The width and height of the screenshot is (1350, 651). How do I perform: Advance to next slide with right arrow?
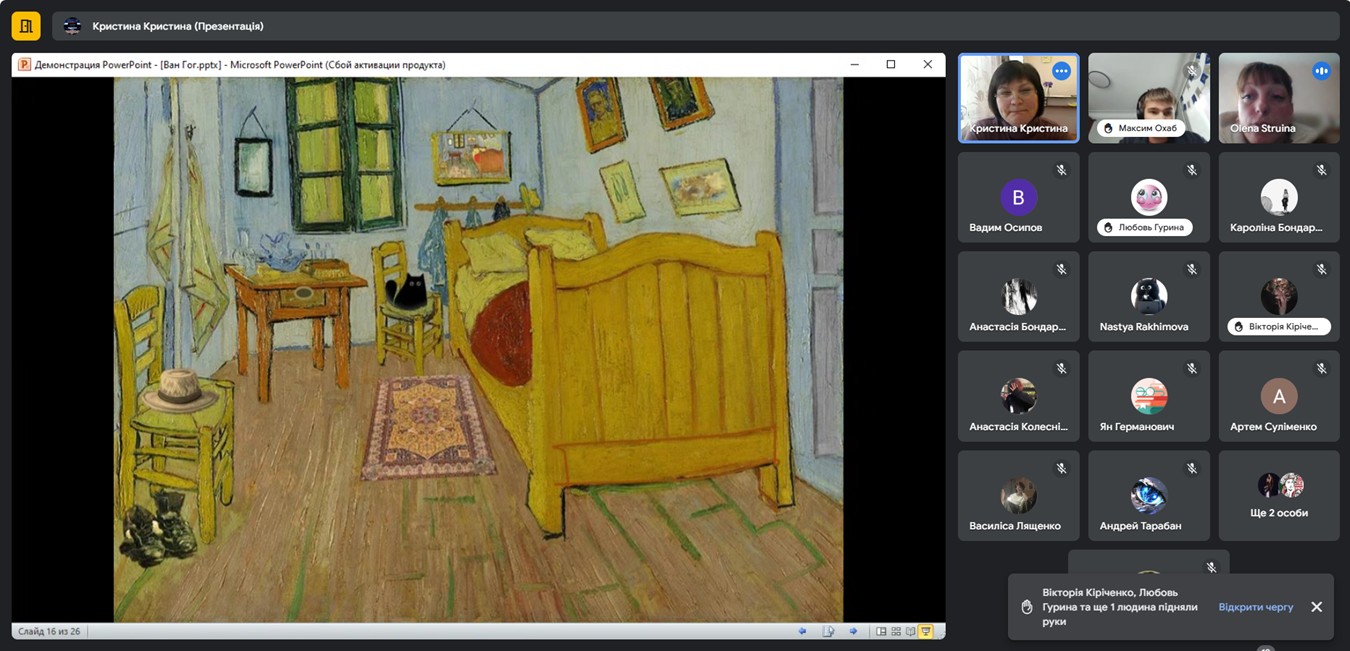[853, 631]
